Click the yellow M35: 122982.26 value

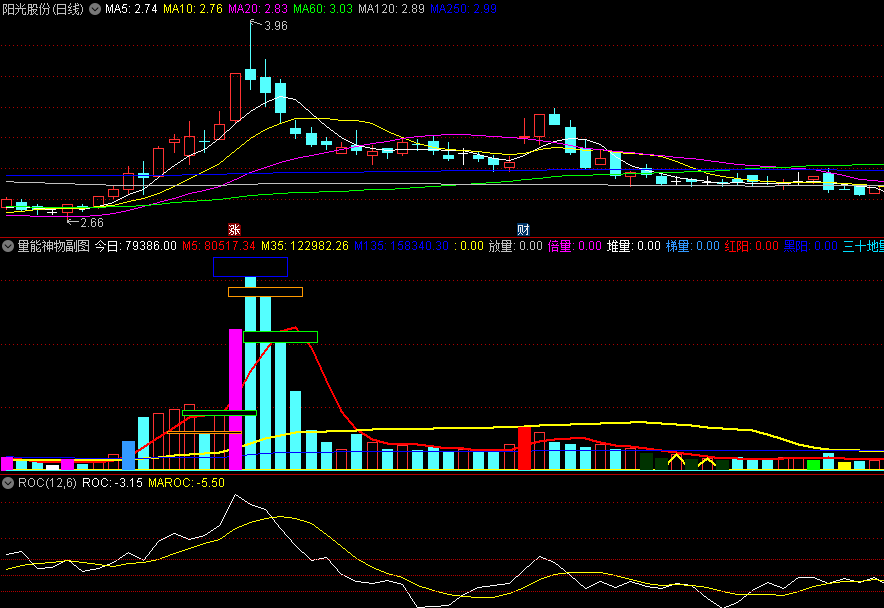pyautogui.click(x=304, y=246)
